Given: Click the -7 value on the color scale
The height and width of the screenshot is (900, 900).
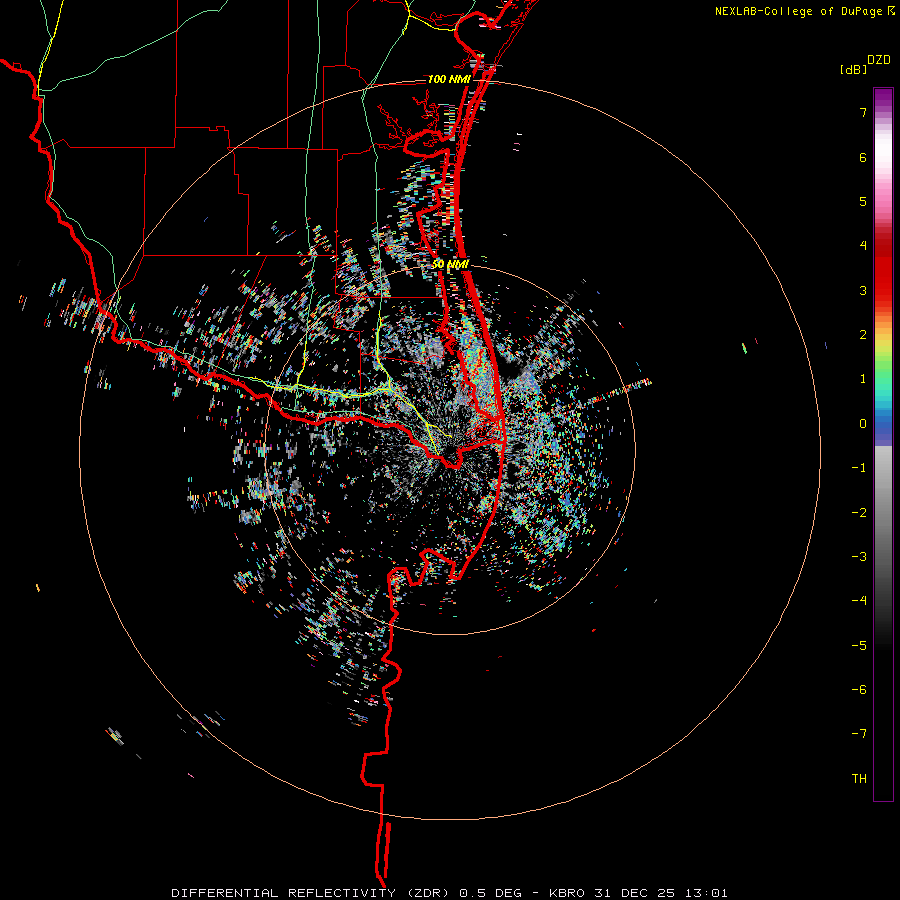Looking at the screenshot, I should [x=859, y=734].
